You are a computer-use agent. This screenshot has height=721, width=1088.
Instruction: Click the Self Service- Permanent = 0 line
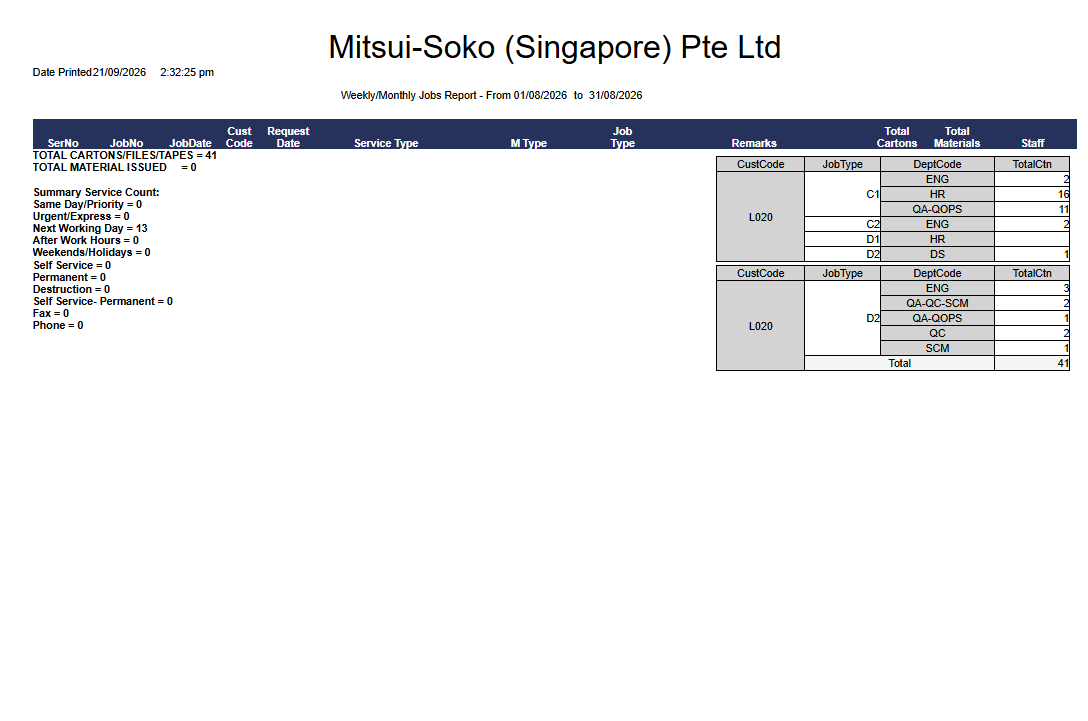tap(103, 301)
